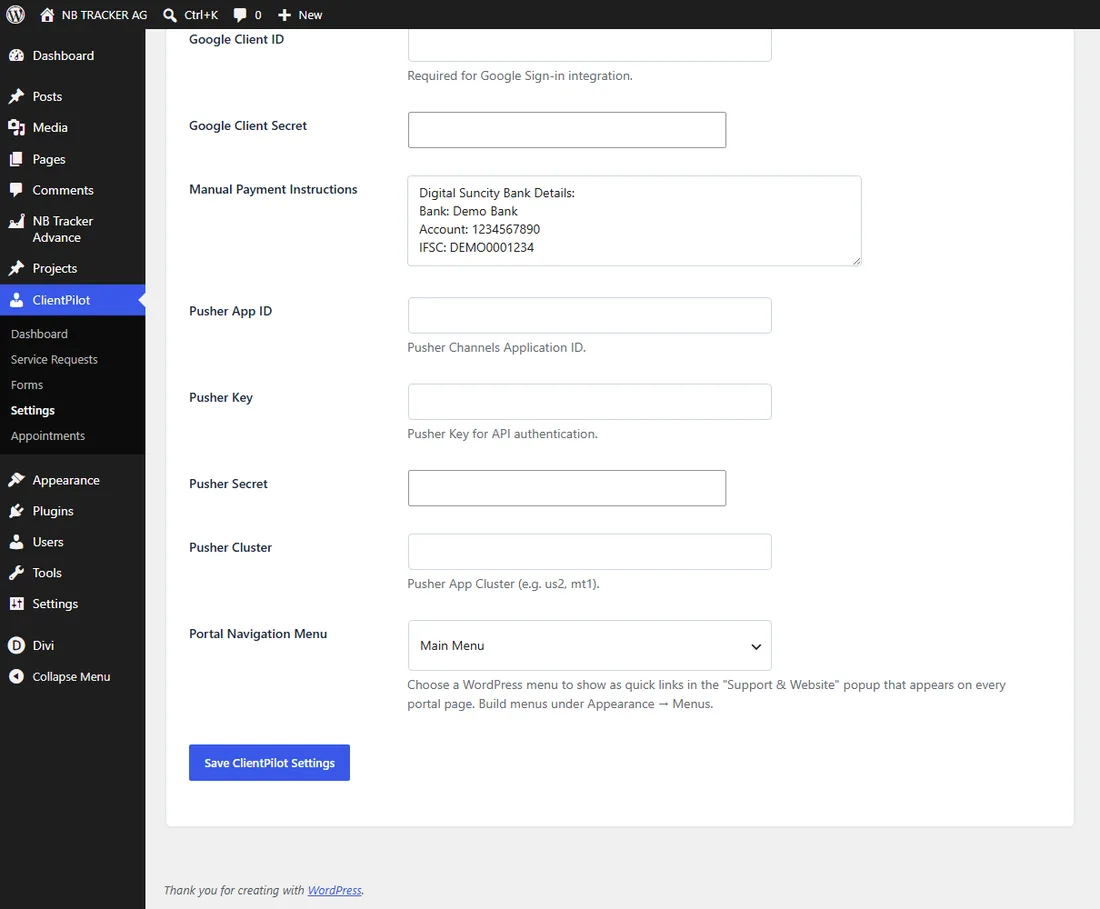Image resolution: width=1100 pixels, height=909 pixels.
Task: Click the Plugins plug icon
Action: click(x=17, y=511)
